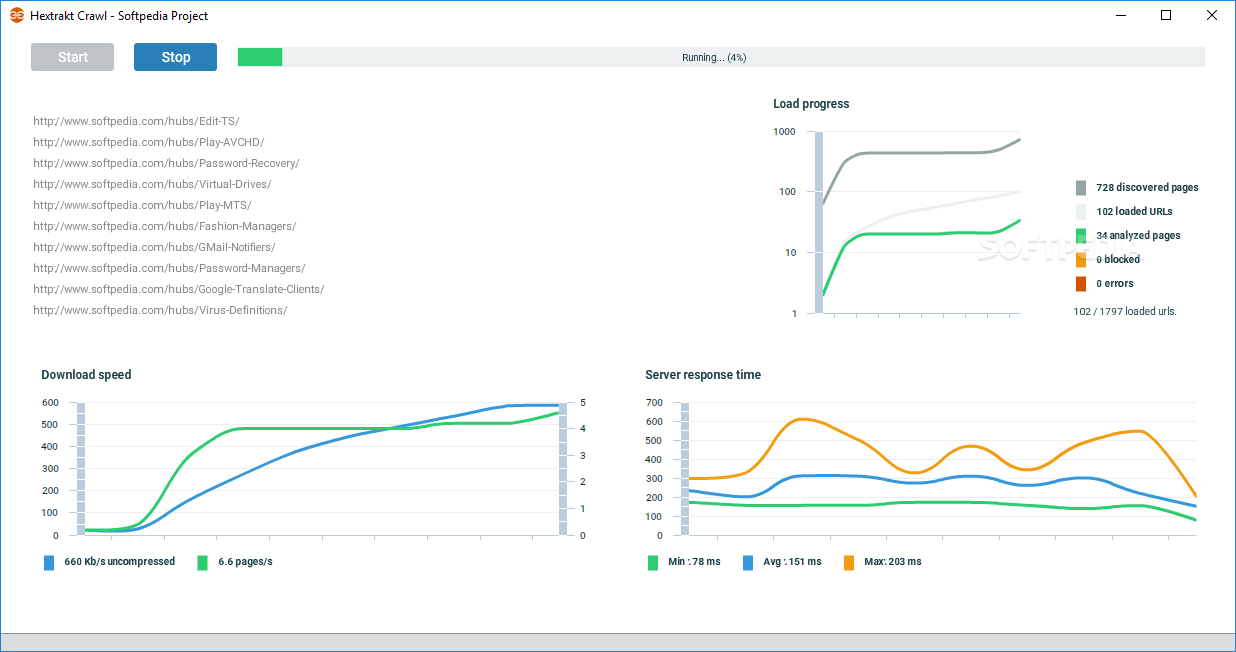Click the green analyzed pages legend swatch
1236x652 pixels.
pos(1081,236)
